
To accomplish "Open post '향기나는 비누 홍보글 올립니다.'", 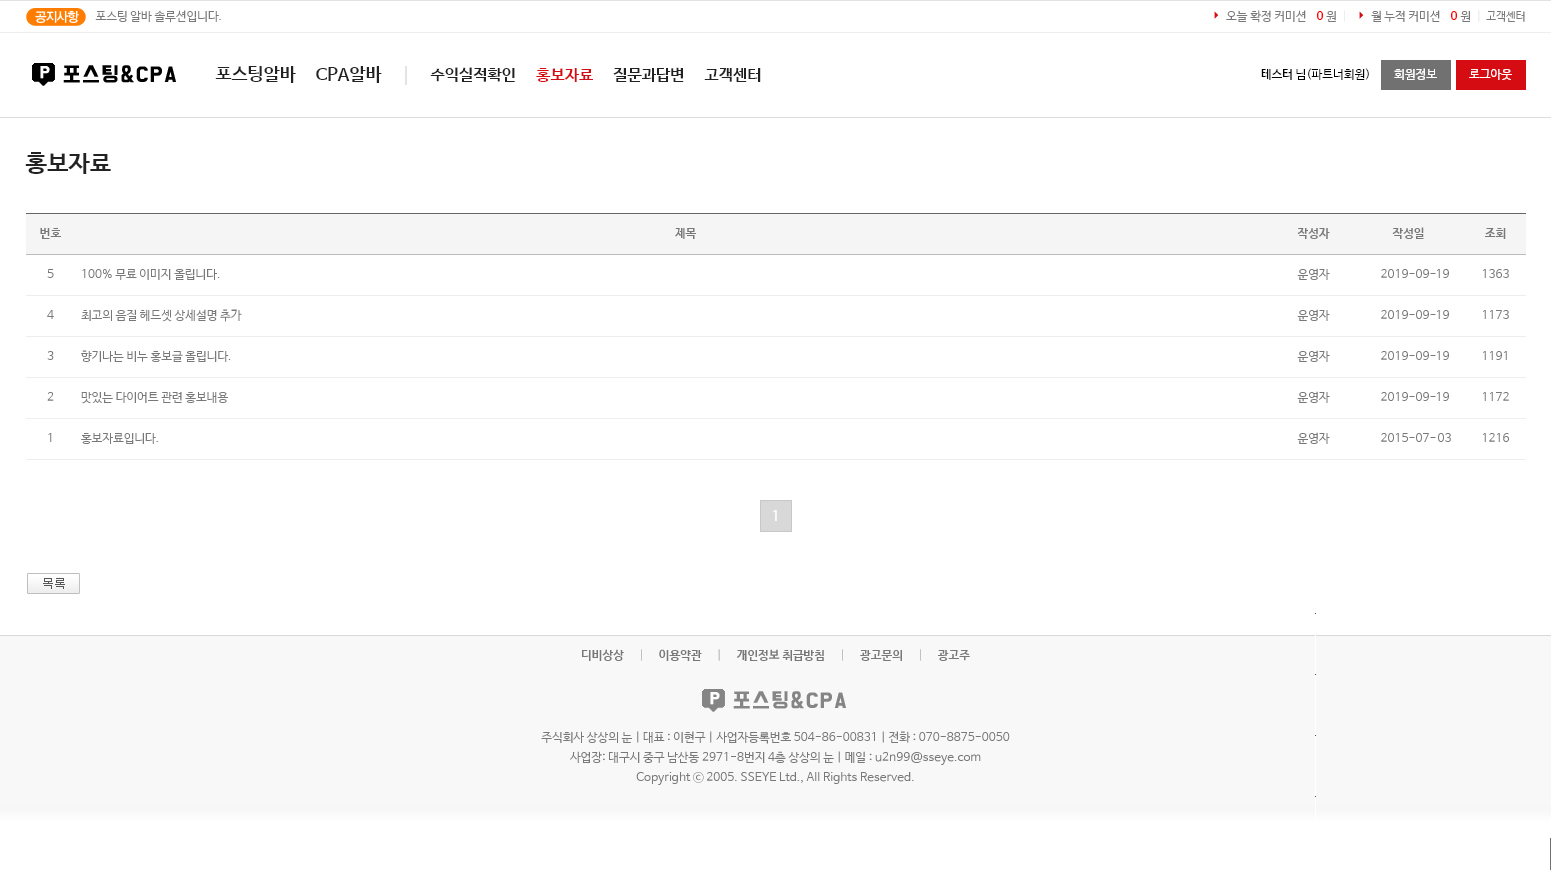I will (x=155, y=356).
